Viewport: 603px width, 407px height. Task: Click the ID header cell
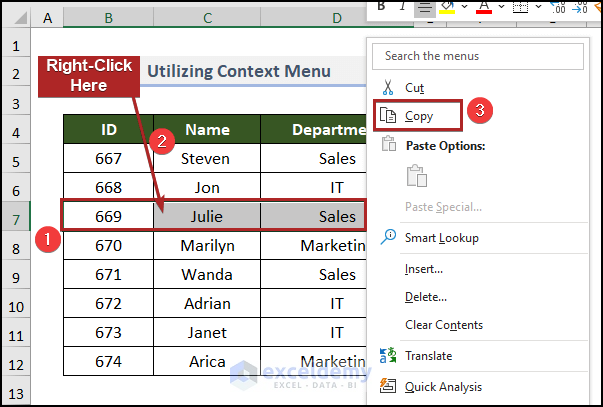tap(108, 129)
